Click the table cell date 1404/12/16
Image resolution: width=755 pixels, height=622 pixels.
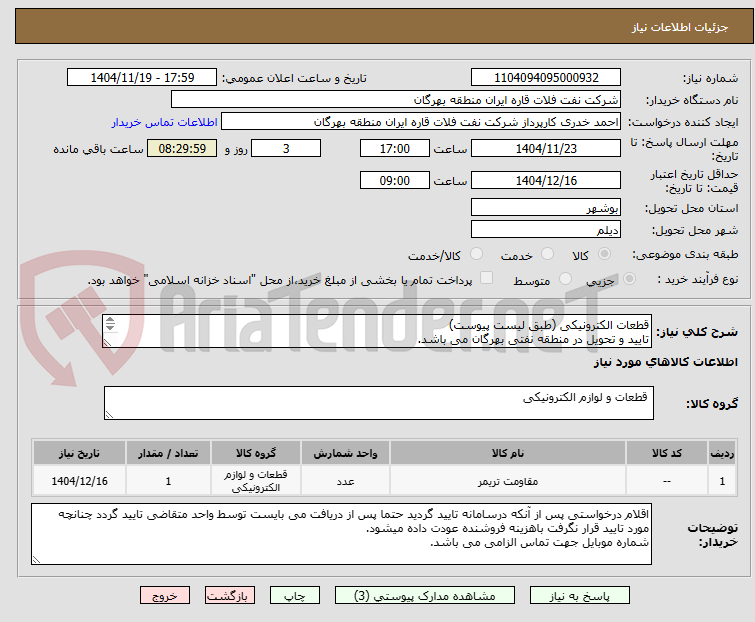(x=79, y=481)
